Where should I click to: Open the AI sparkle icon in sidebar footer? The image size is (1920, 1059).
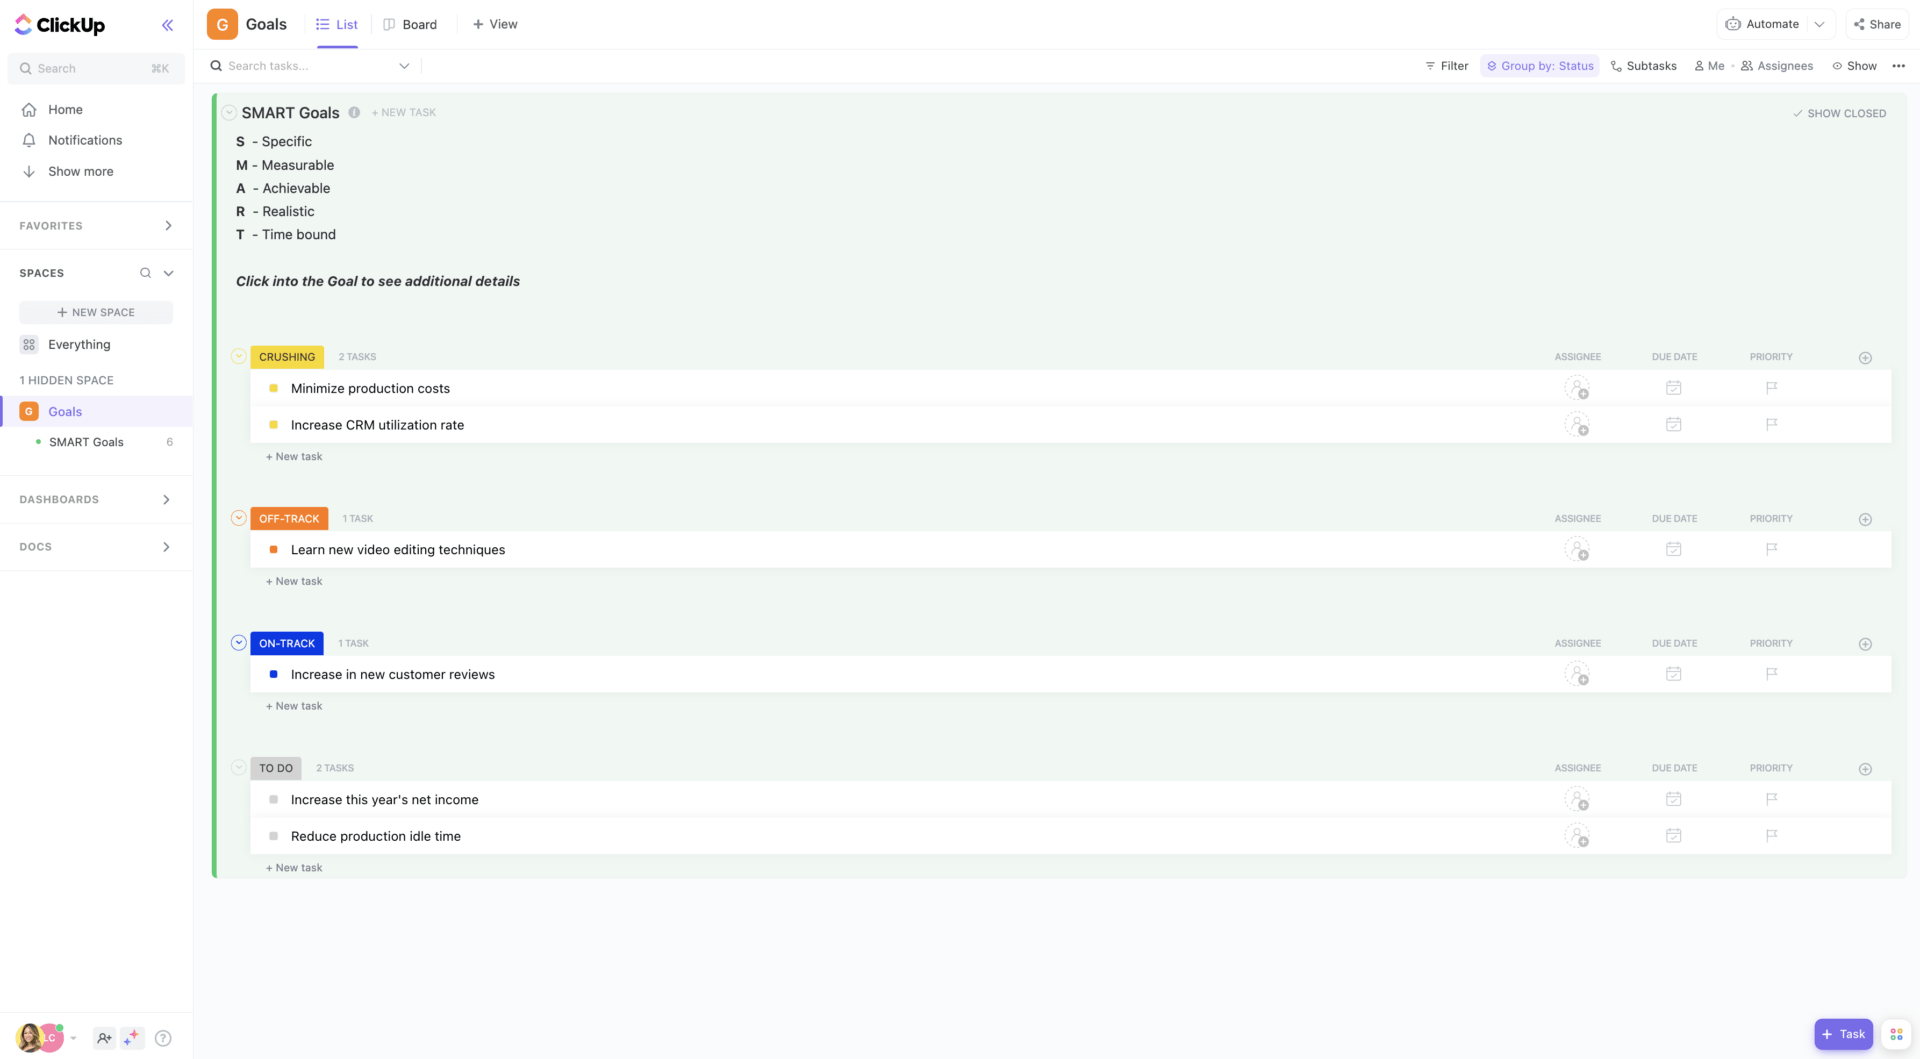tap(132, 1038)
